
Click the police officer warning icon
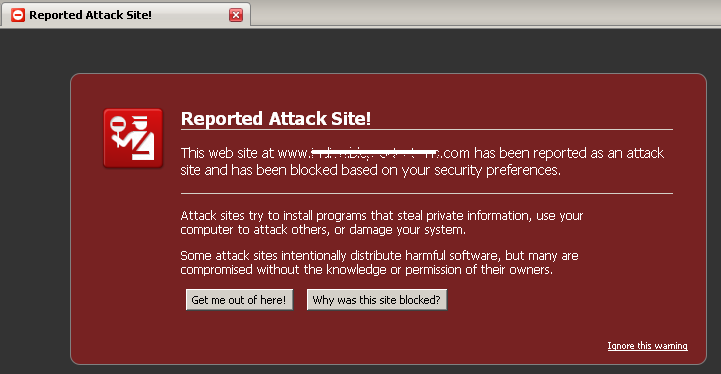pyautogui.click(x=133, y=138)
